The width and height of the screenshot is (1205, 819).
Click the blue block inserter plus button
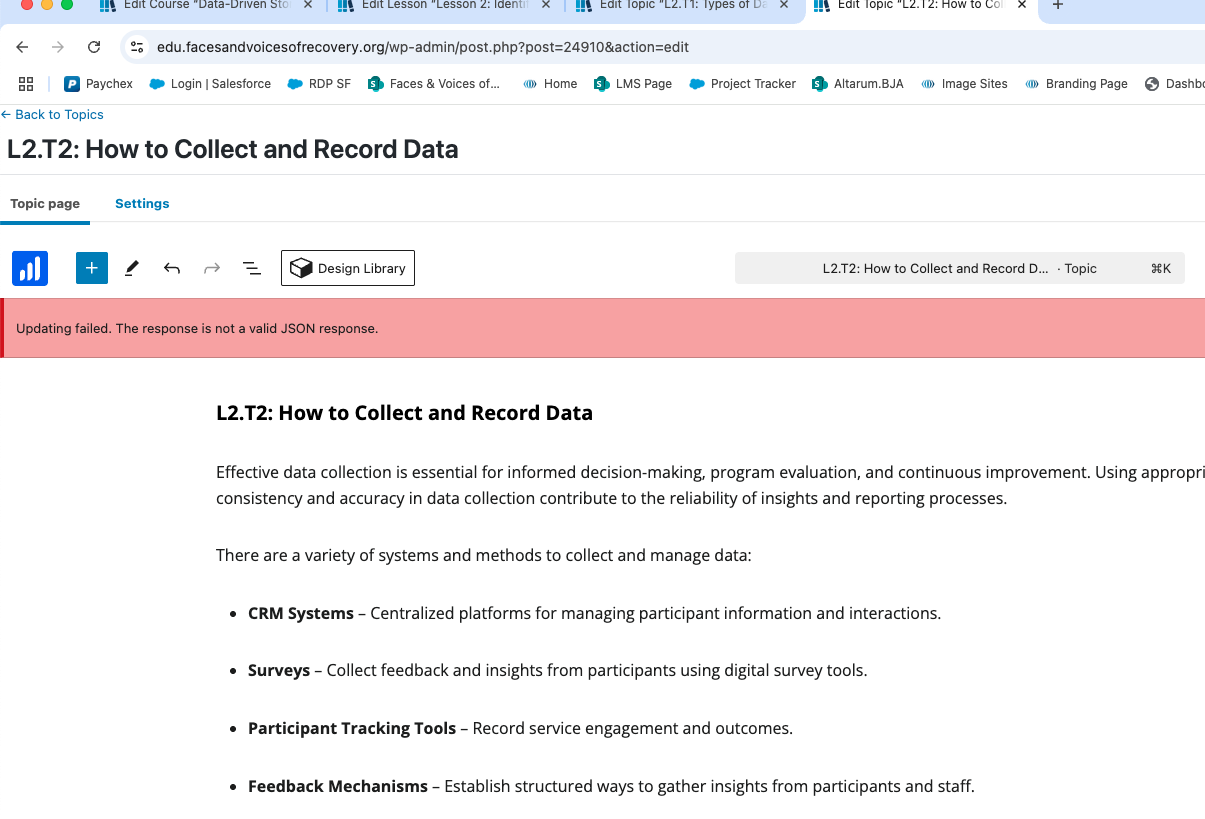(x=91, y=268)
